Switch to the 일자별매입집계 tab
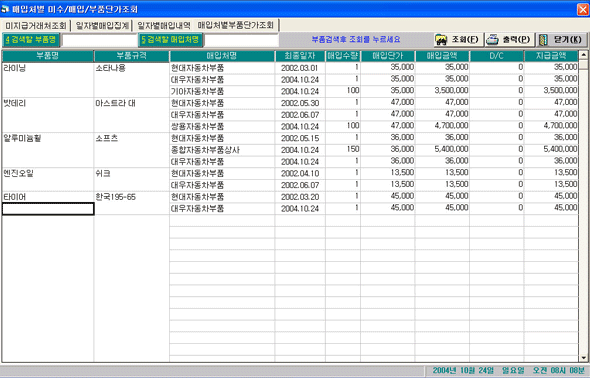Image resolution: width=590 pixels, height=378 pixels. click(102, 26)
